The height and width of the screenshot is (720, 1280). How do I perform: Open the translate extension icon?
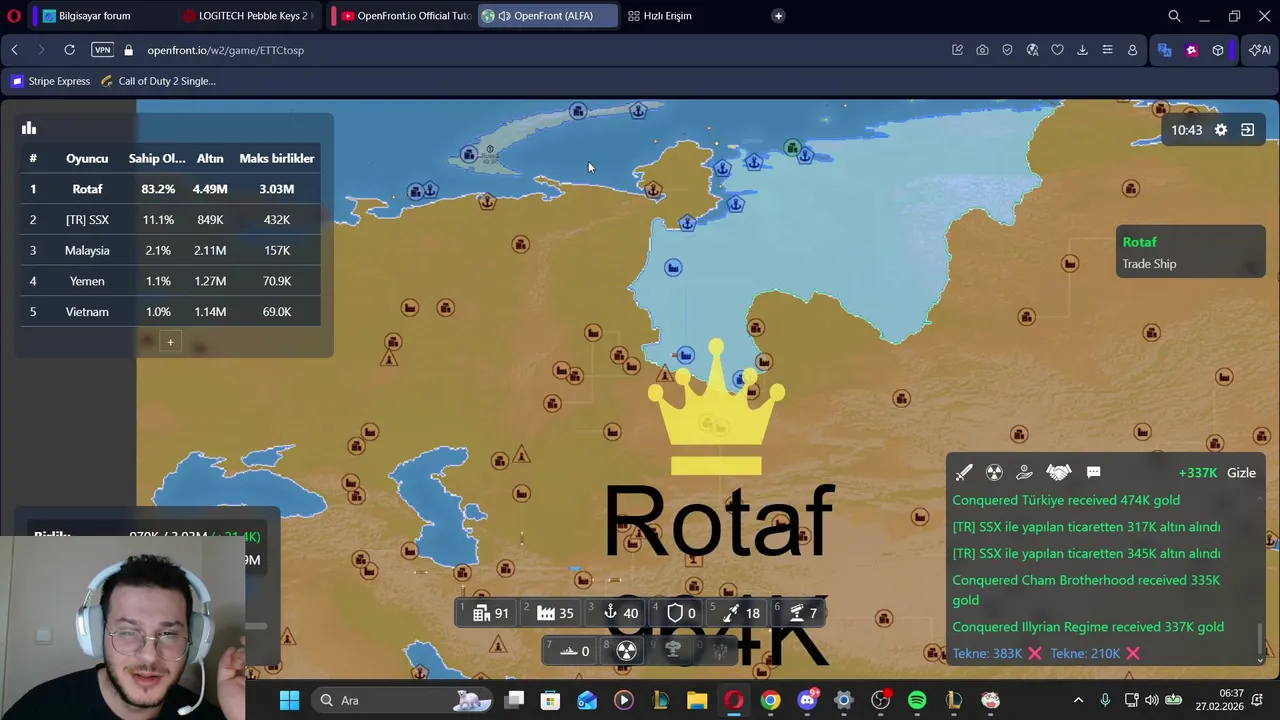tap(1164, 50)
